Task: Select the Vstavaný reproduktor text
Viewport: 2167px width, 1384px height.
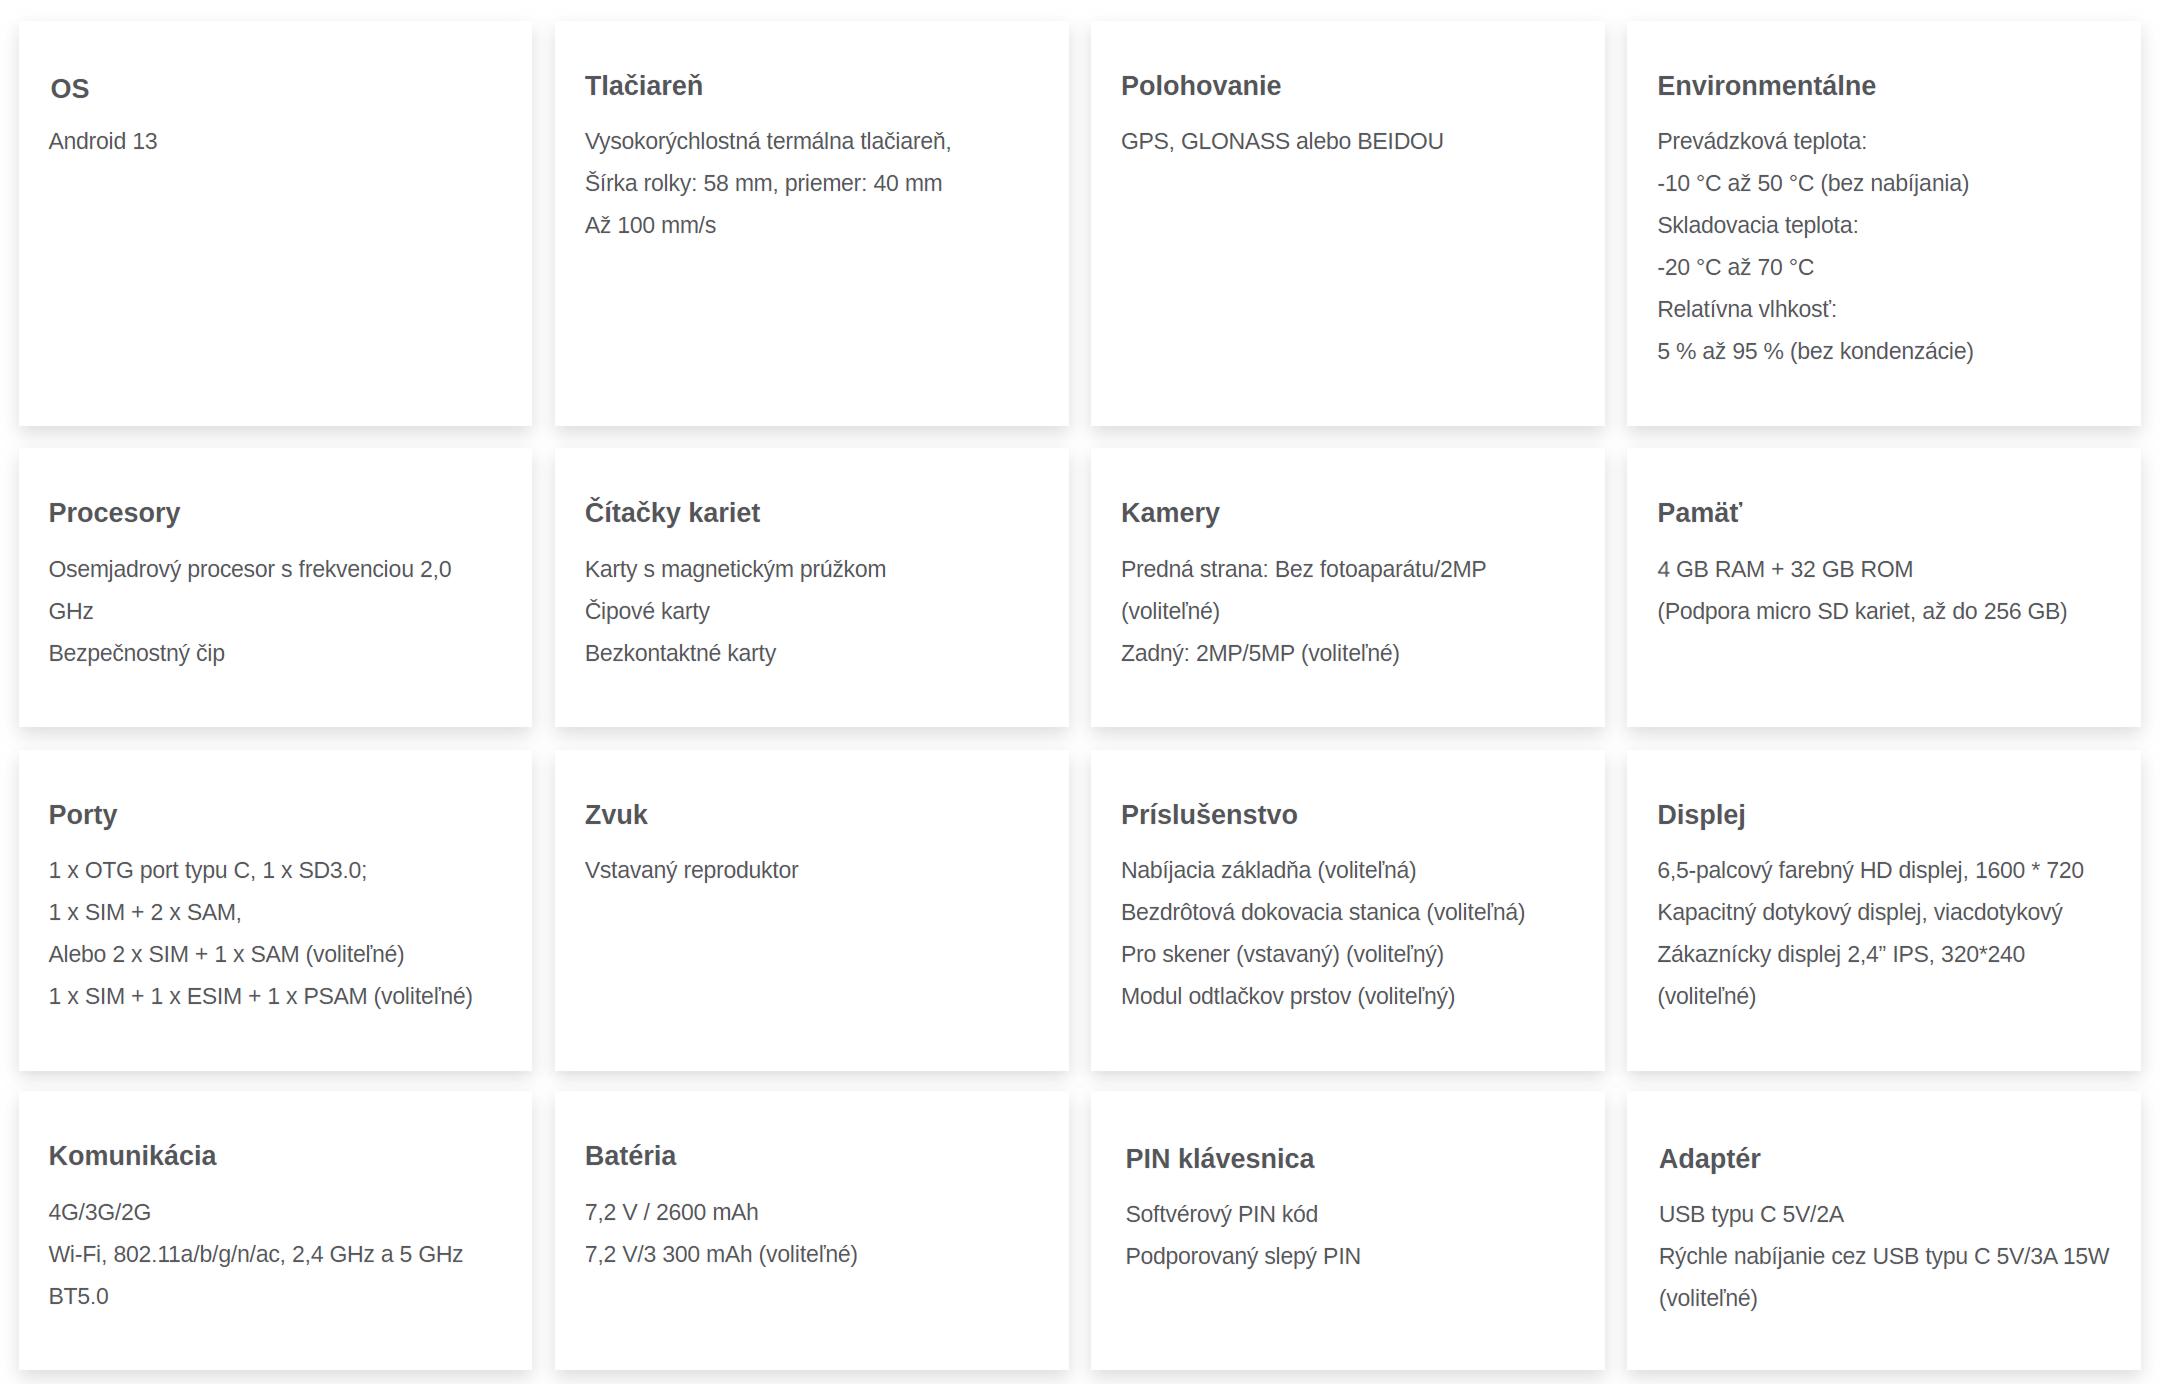Action: 691,871
